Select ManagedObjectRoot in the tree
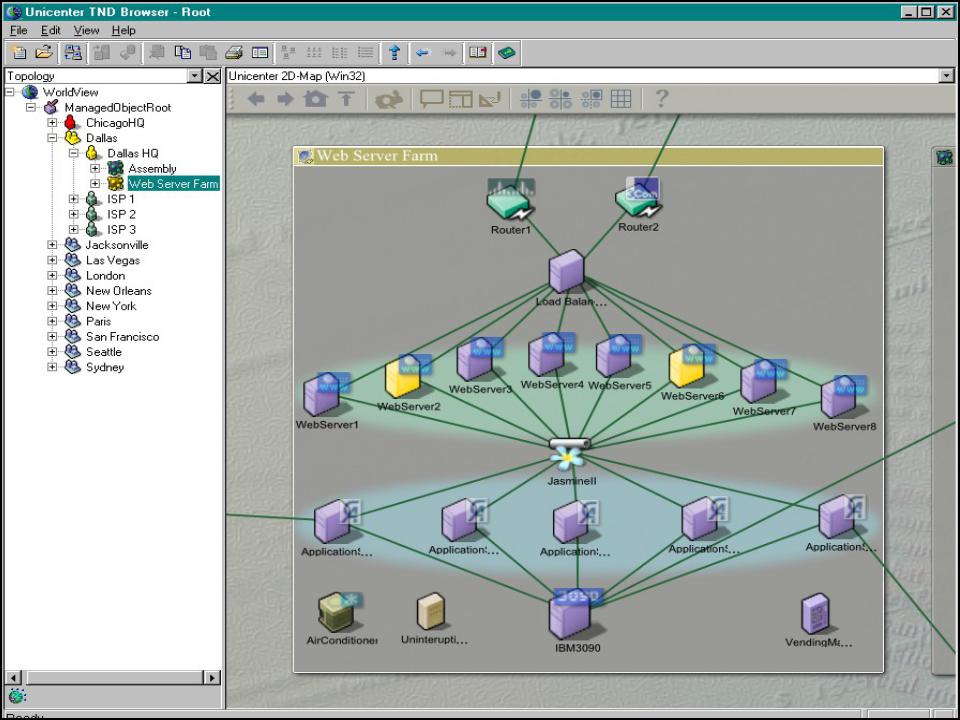The width and height of the screenshot is (960, 720). pyautogui.click(x=118, y=108)
